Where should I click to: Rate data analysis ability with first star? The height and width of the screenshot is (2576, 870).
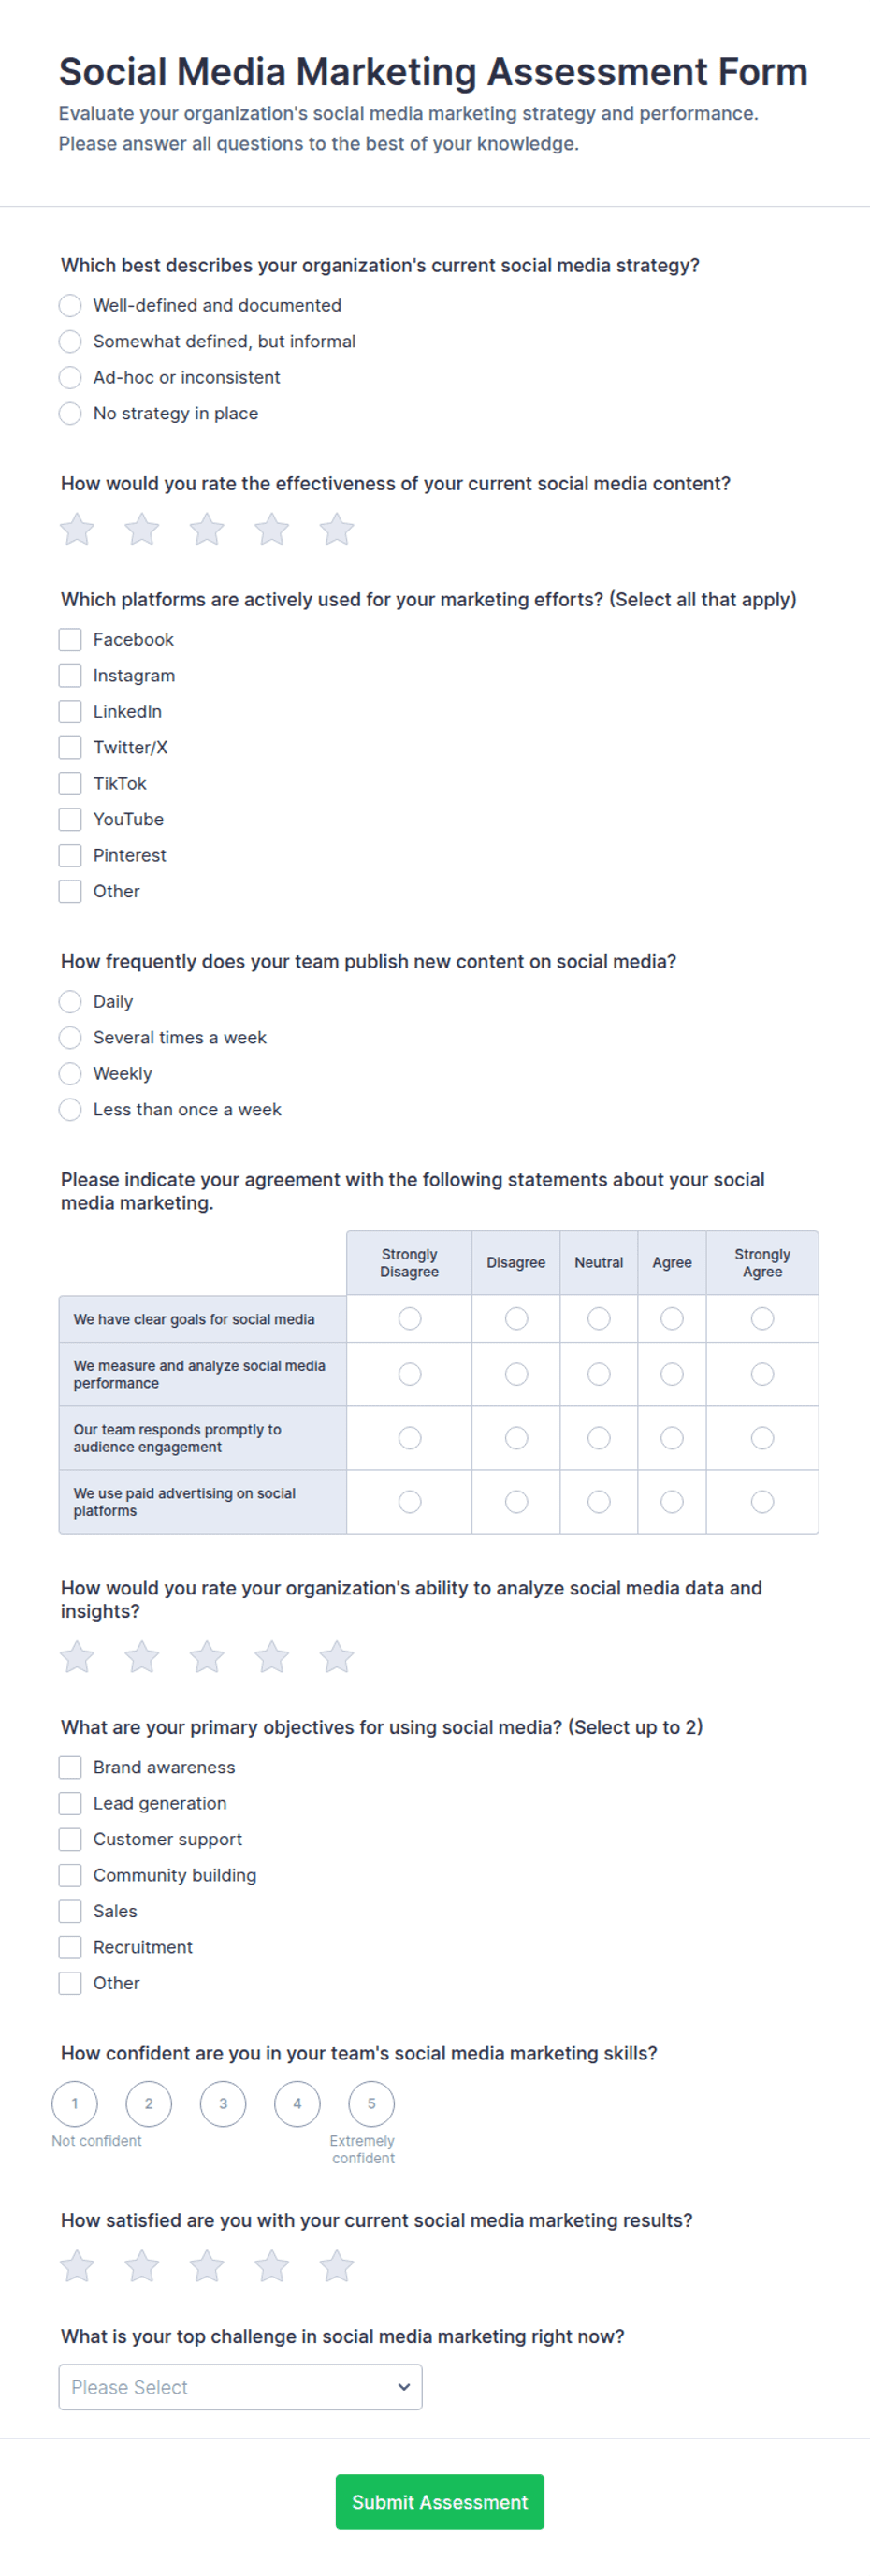tap(77, 1657)
